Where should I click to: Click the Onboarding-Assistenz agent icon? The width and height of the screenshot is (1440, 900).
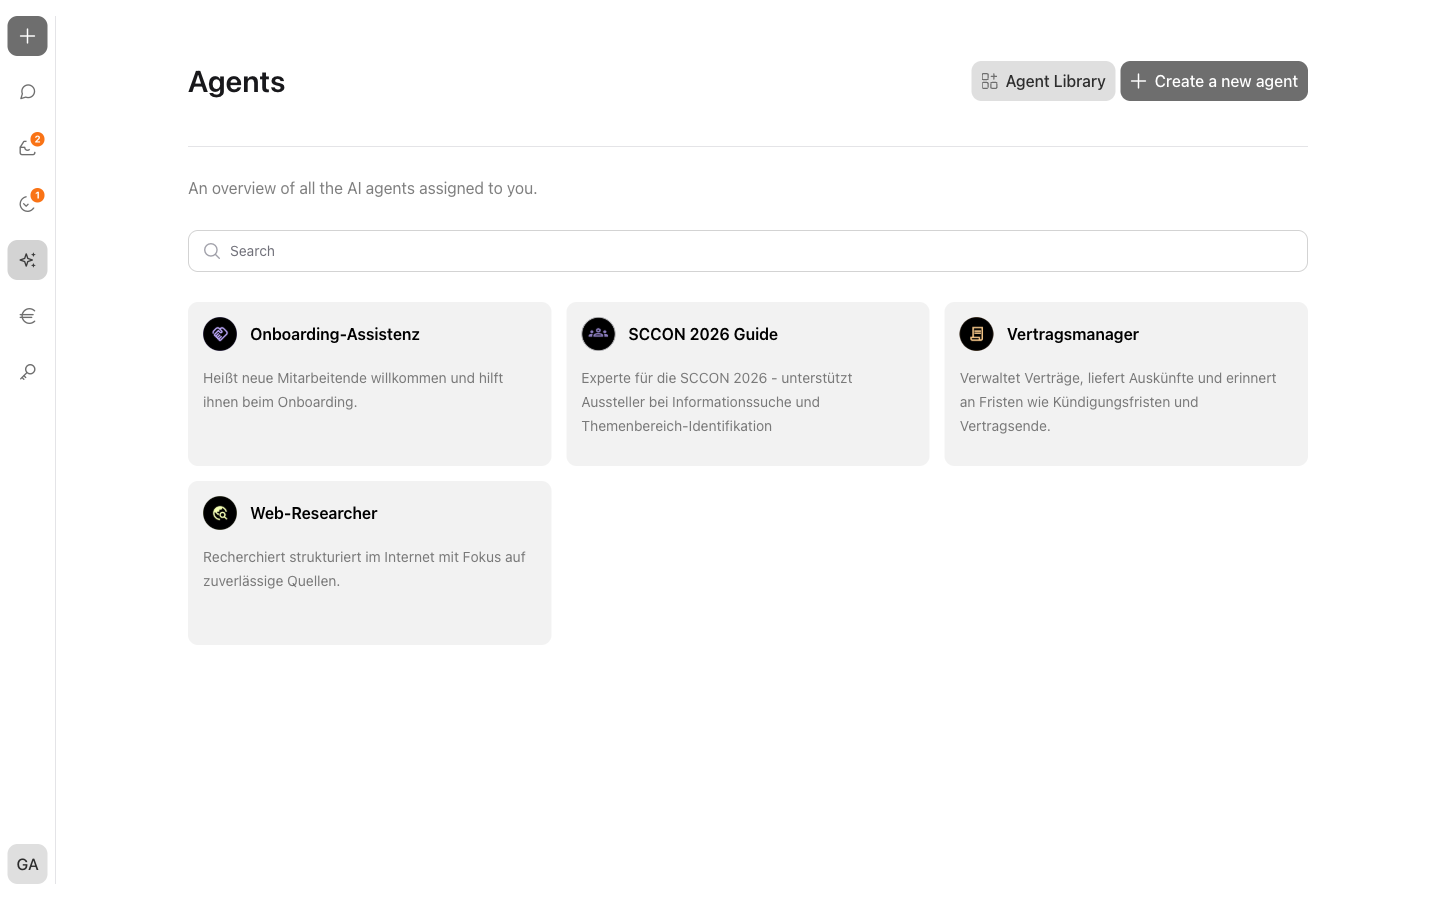point(220,334)
